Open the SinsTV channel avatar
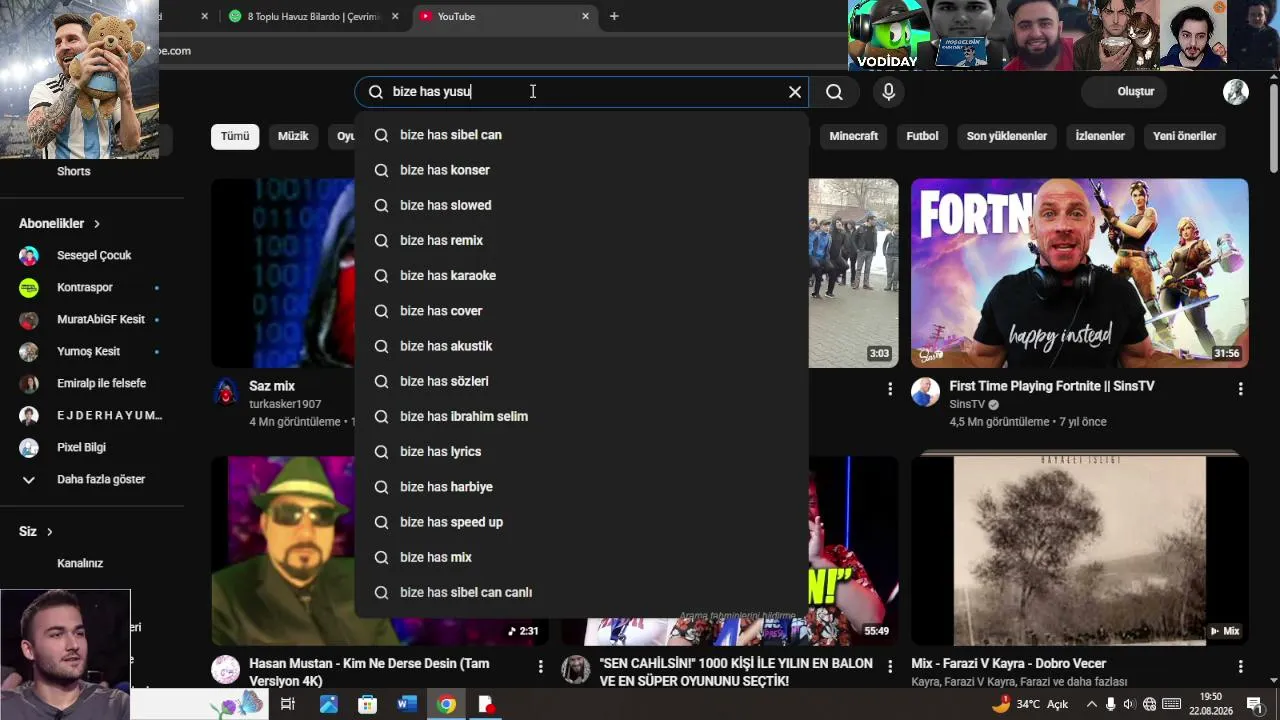 925,392
